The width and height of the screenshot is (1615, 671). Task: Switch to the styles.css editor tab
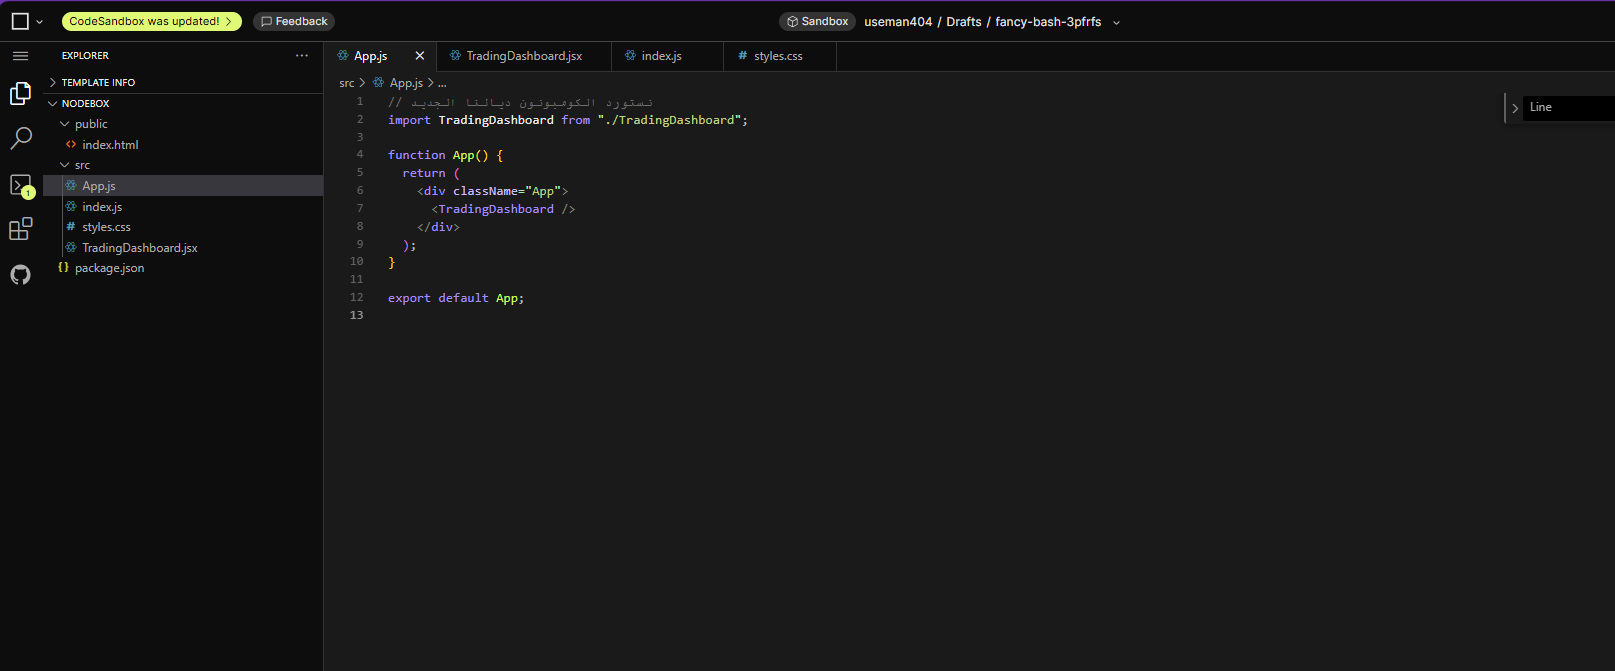[x=778, y=56]
